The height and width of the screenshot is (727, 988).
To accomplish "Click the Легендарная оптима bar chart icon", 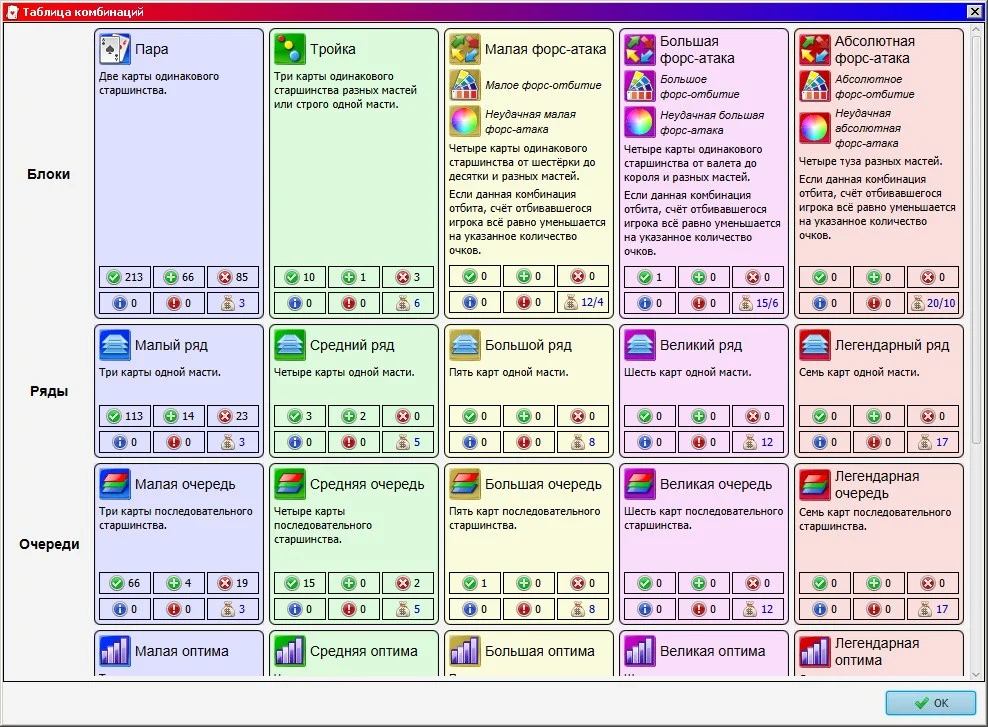I will 815,652.
